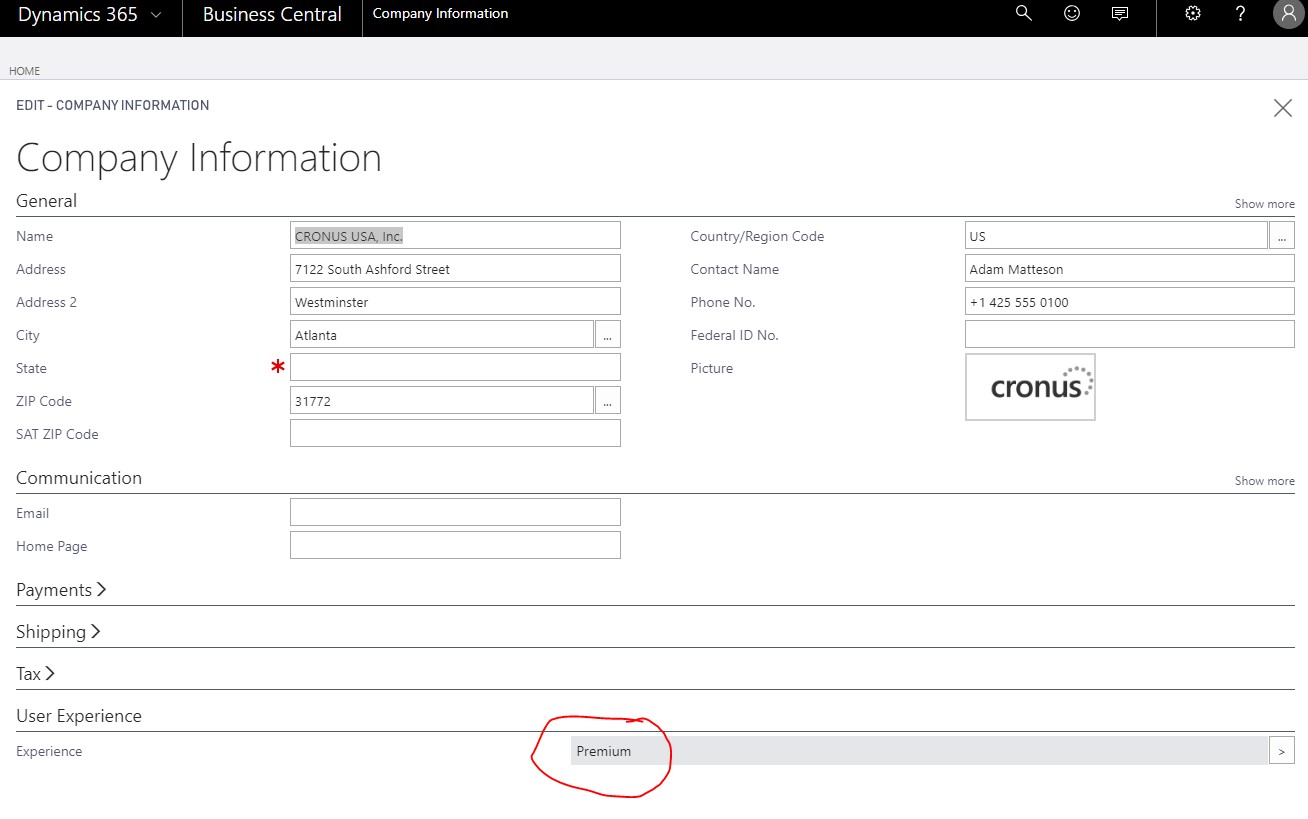Click the Name field CRONUS USA, Inc.
1308x819 pixels.
click(455, 236)
